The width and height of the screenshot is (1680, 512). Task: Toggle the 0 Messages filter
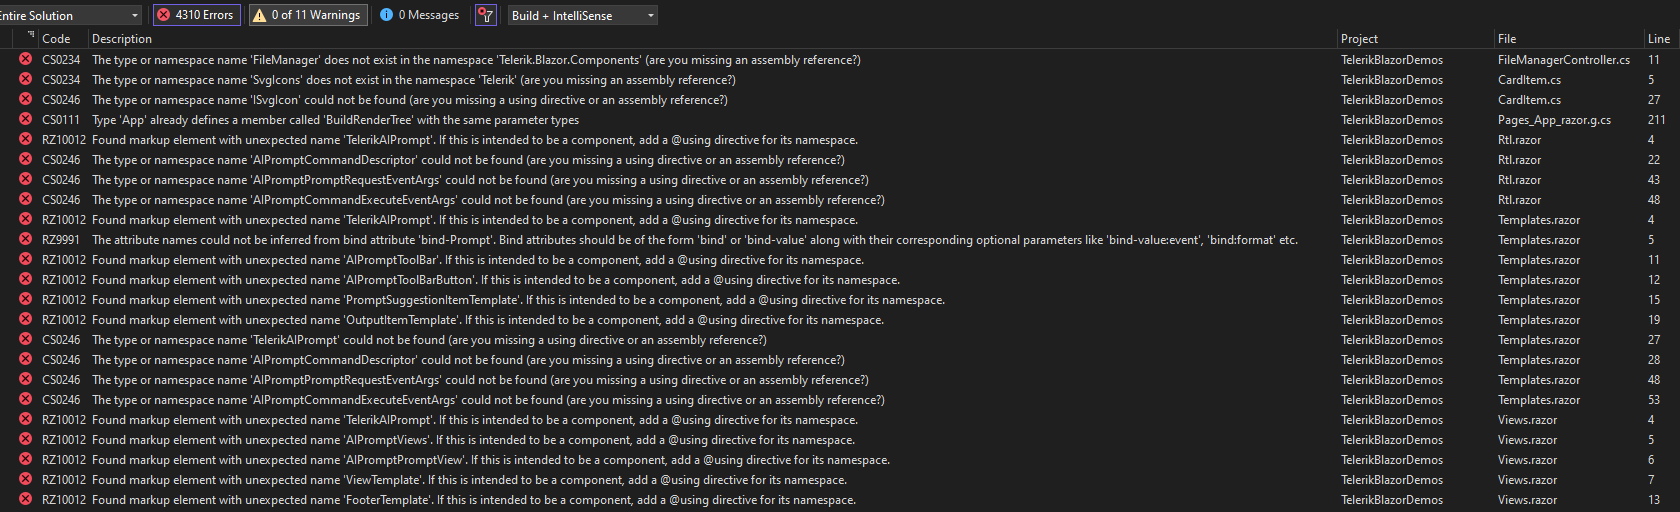pos(419,15)
